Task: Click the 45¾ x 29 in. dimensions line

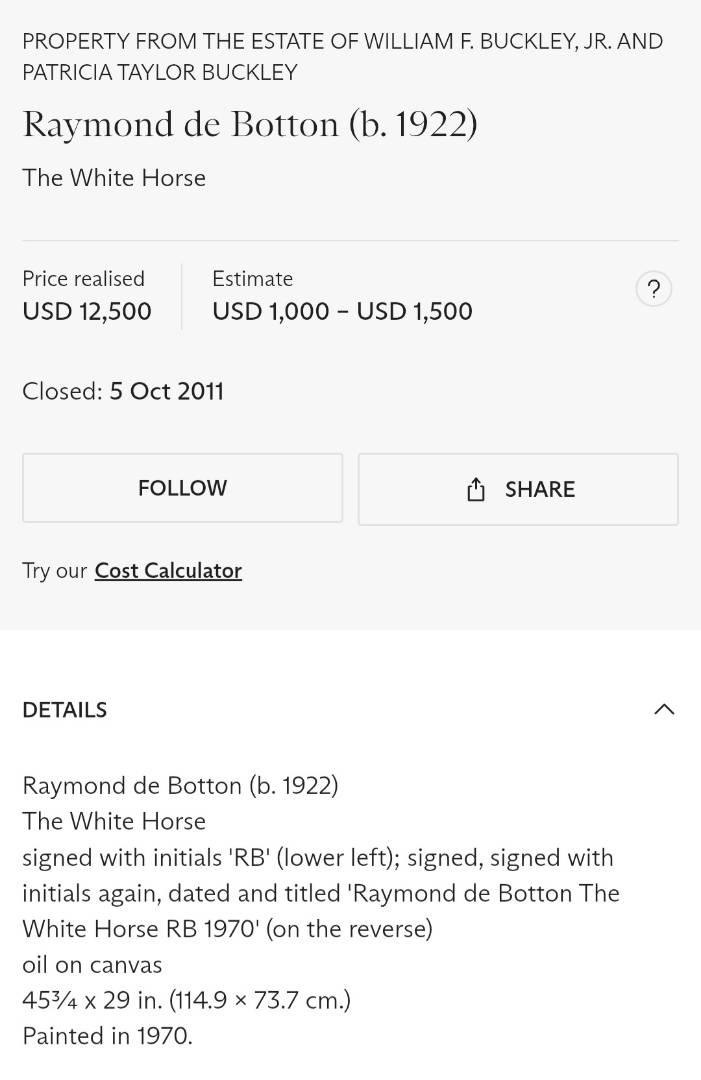Action: (186, 1000)
